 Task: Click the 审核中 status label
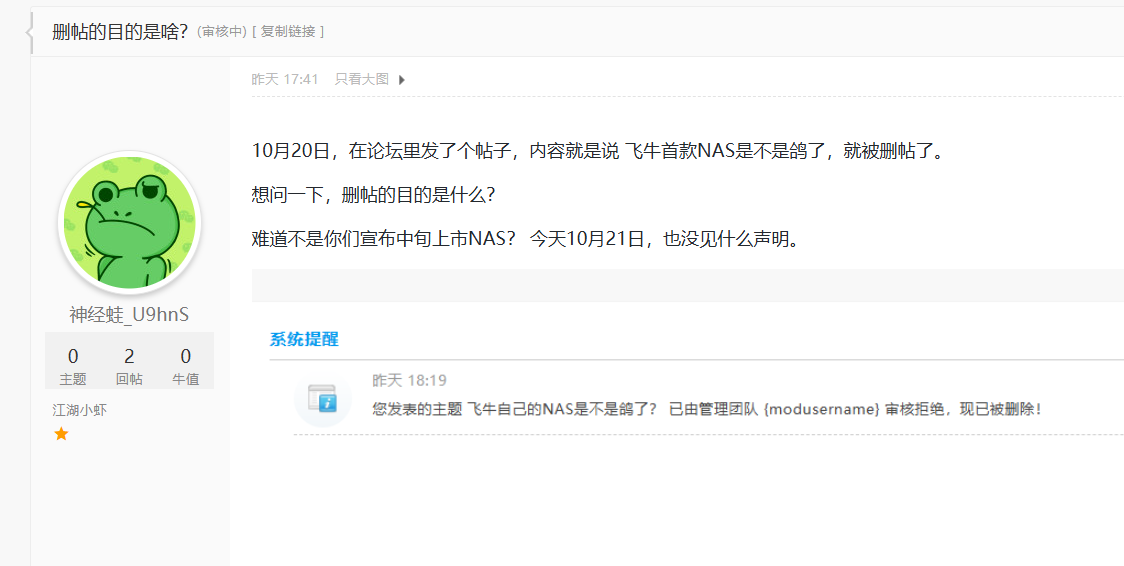click(x=222, y=31)
